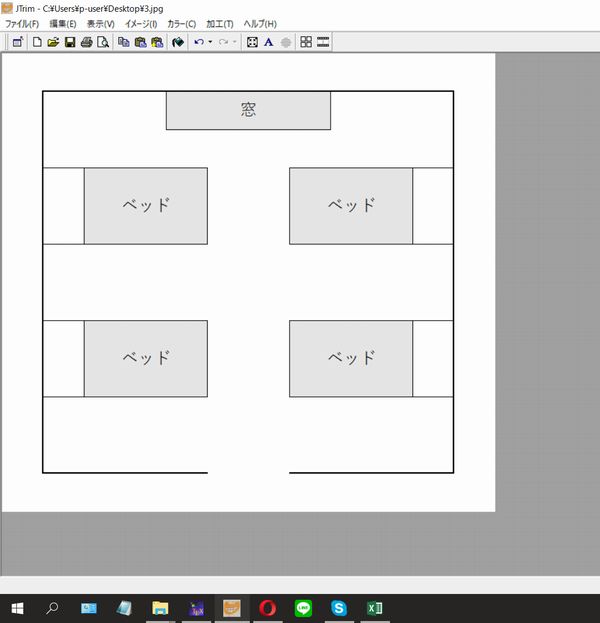Viewport: 600px width, 623px height.
Task: Open File Explorer from taskbar
Action: click(x=160, y=608)
